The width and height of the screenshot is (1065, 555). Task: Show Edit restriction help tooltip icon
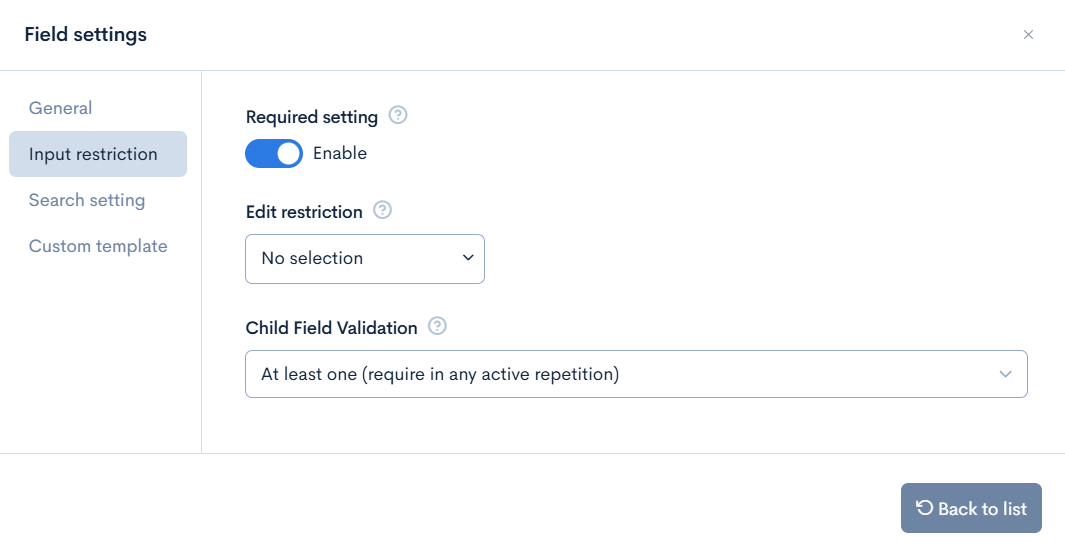(382, 210)
